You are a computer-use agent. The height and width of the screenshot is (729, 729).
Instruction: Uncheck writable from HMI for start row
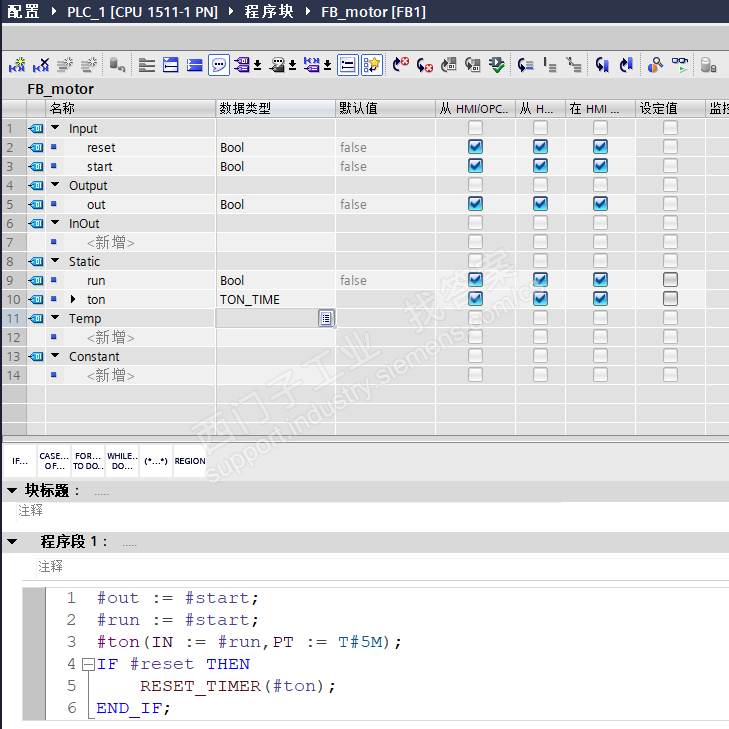(x=540, y=166)
